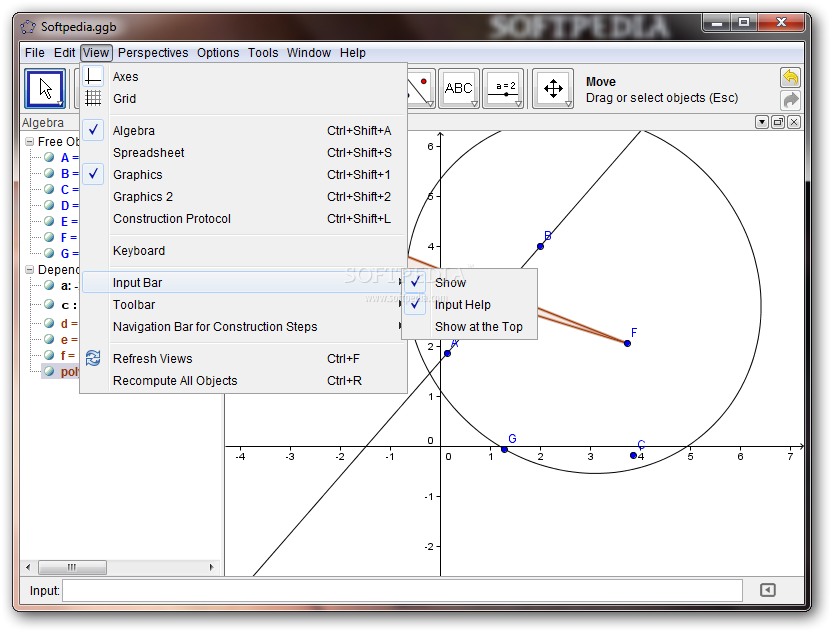Click Recompute All Objects

pyautogui.click(x=244, y=380)
